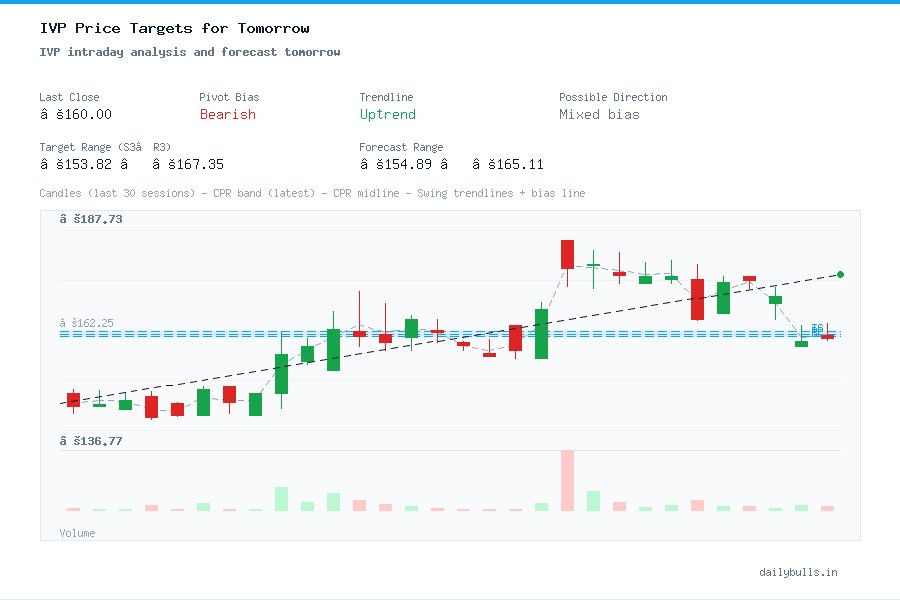The width and height of the screenshot is (900, 600).
Task: Select the subtitle "IVP intraday analysis and forecast tomorrow"
Action: pyautogui.click(x=190, y=52)
